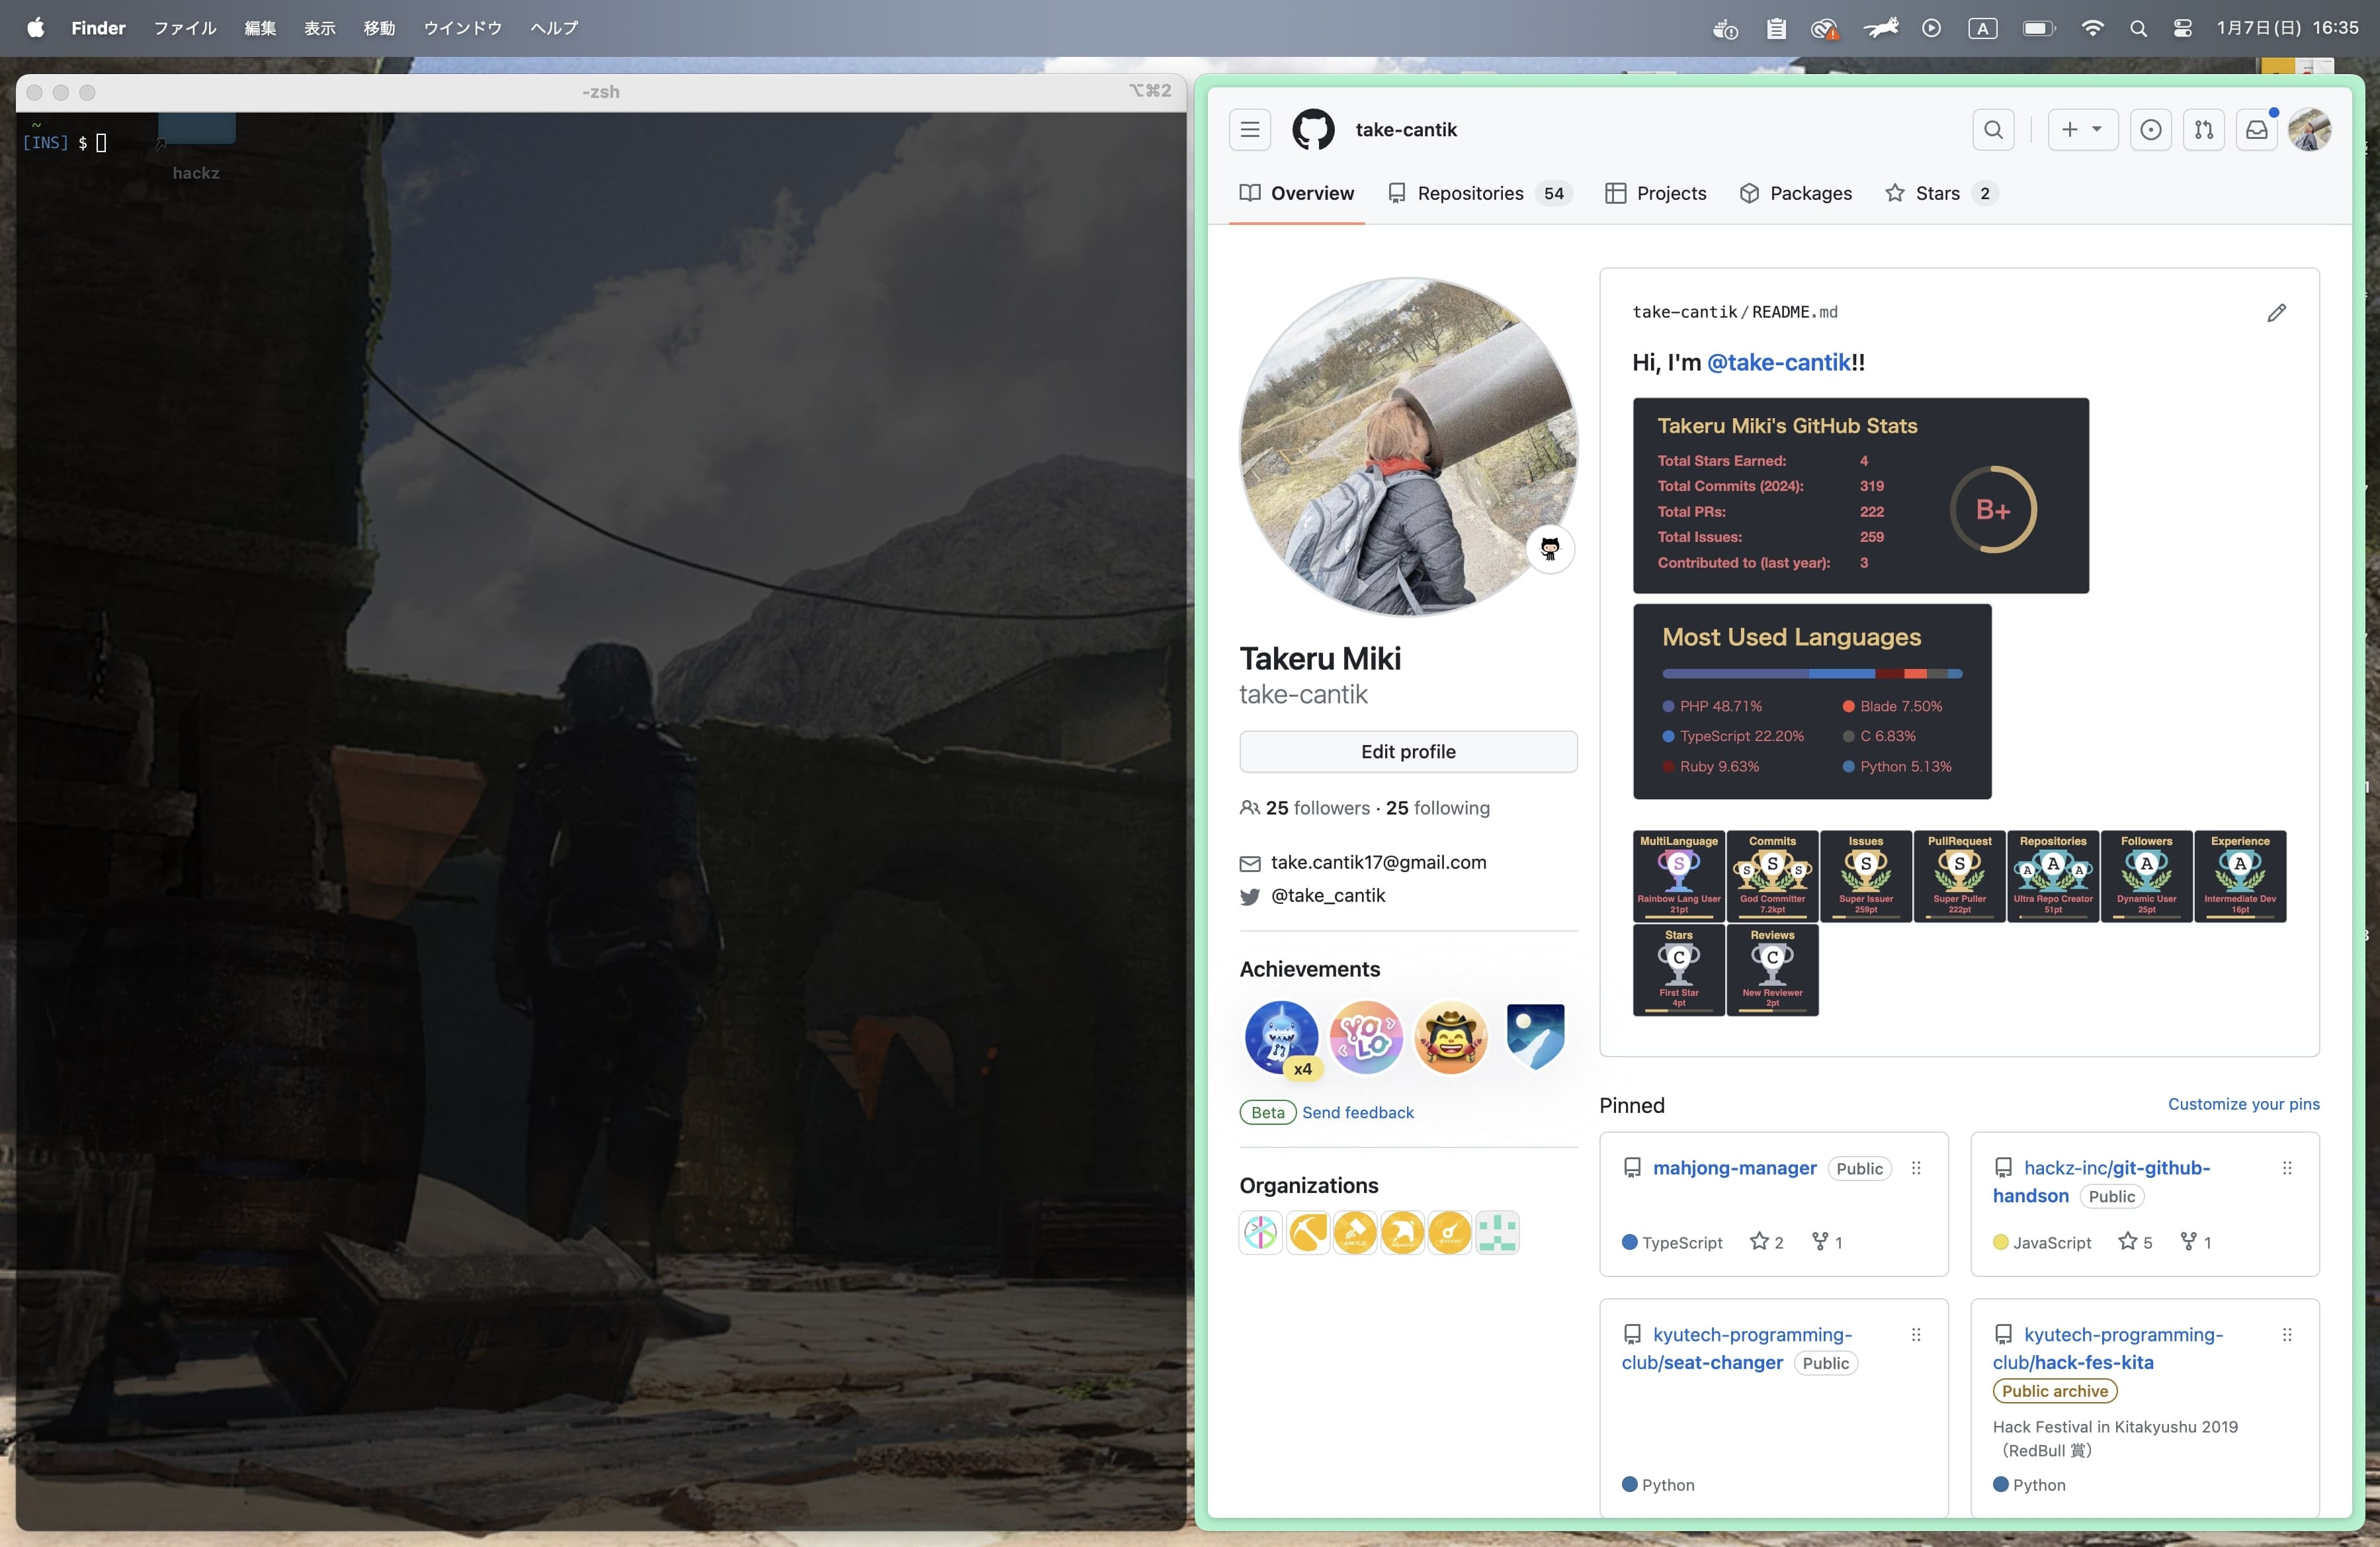Screen dimensions: 2380x1547
Task: Click the Send feedback link
Action: click(x=1357, y=1113)
